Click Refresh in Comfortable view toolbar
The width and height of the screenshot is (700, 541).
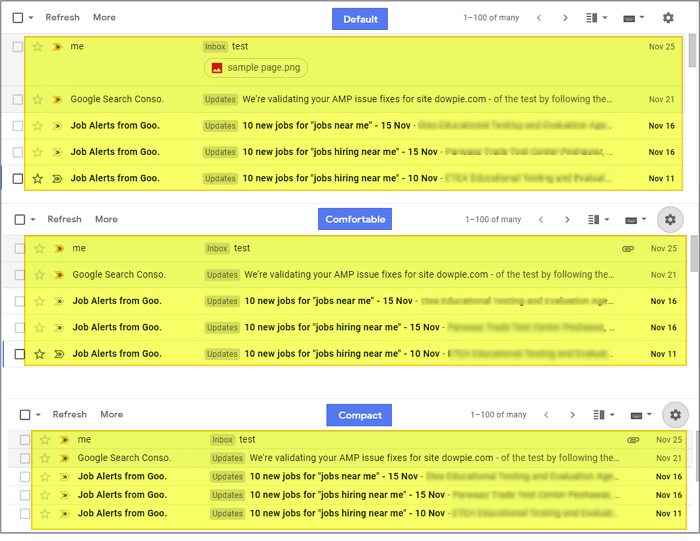(64, 219)
